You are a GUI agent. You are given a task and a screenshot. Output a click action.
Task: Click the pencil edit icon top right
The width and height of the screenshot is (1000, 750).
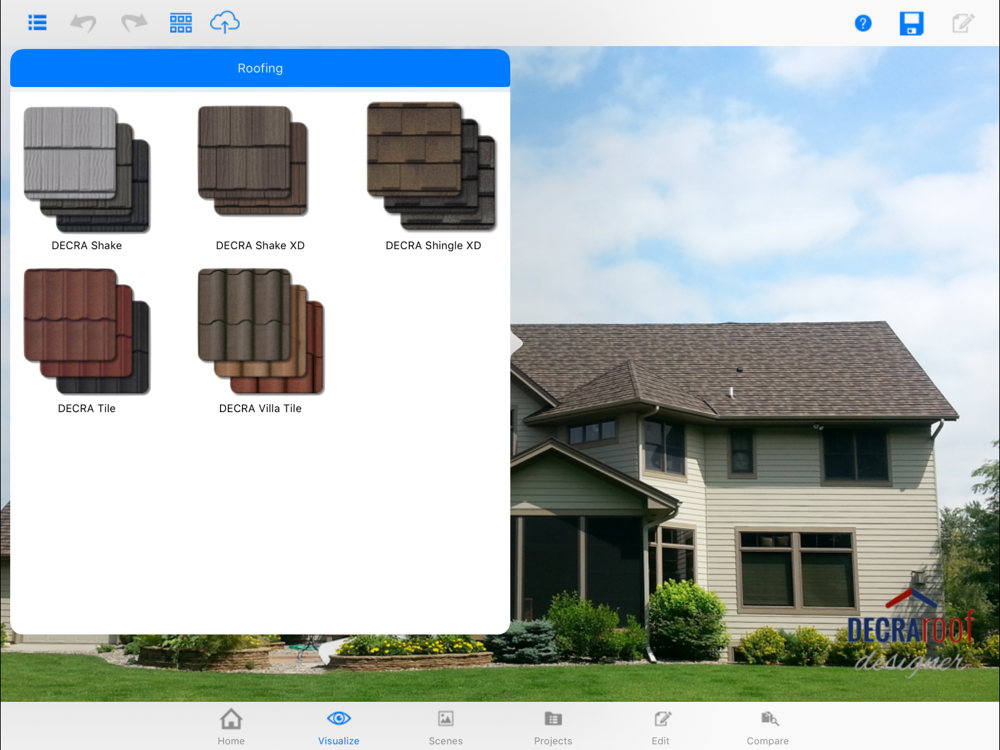[x=962, y=23]
